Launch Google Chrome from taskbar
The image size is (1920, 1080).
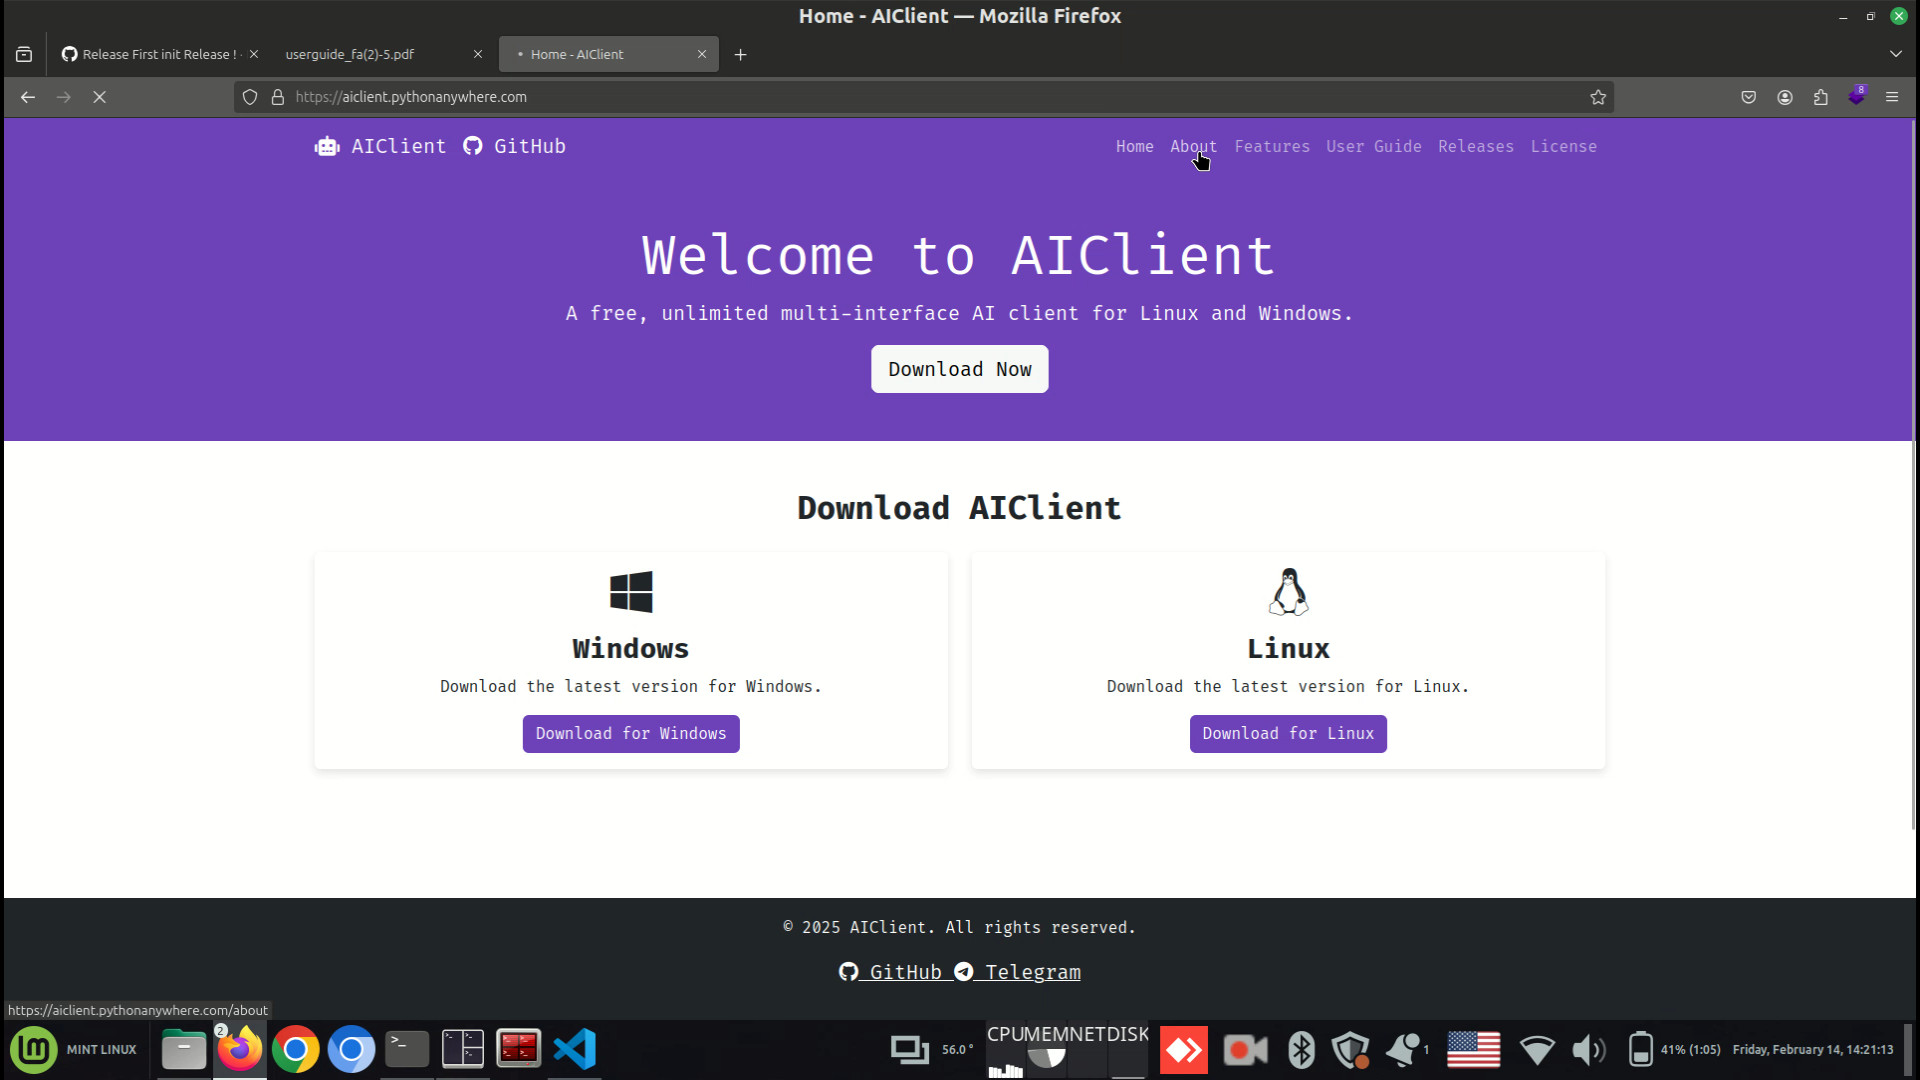tap(296, 1050)
